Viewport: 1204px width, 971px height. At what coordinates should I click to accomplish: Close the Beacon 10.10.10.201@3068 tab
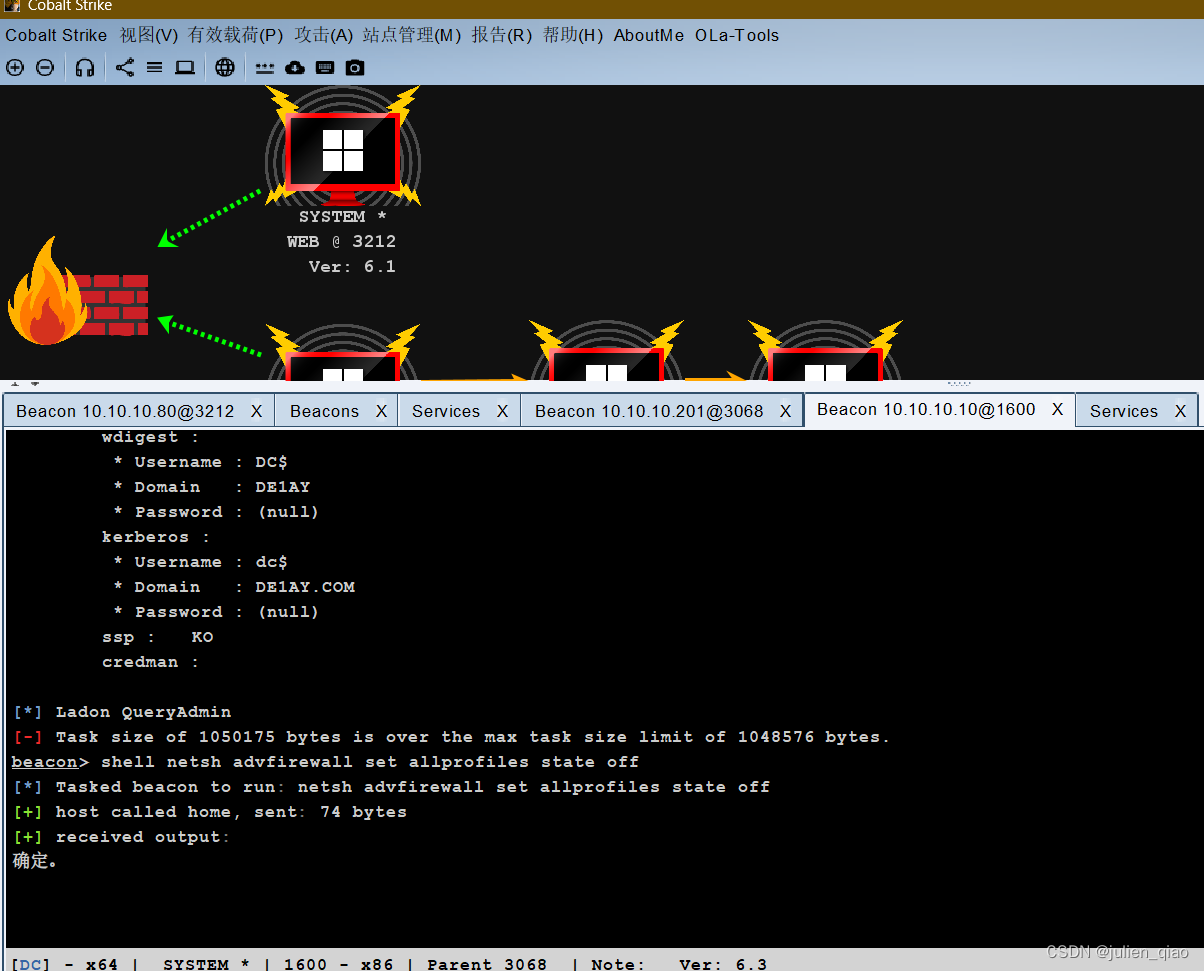pyautogui.click(x=786, y=411)
